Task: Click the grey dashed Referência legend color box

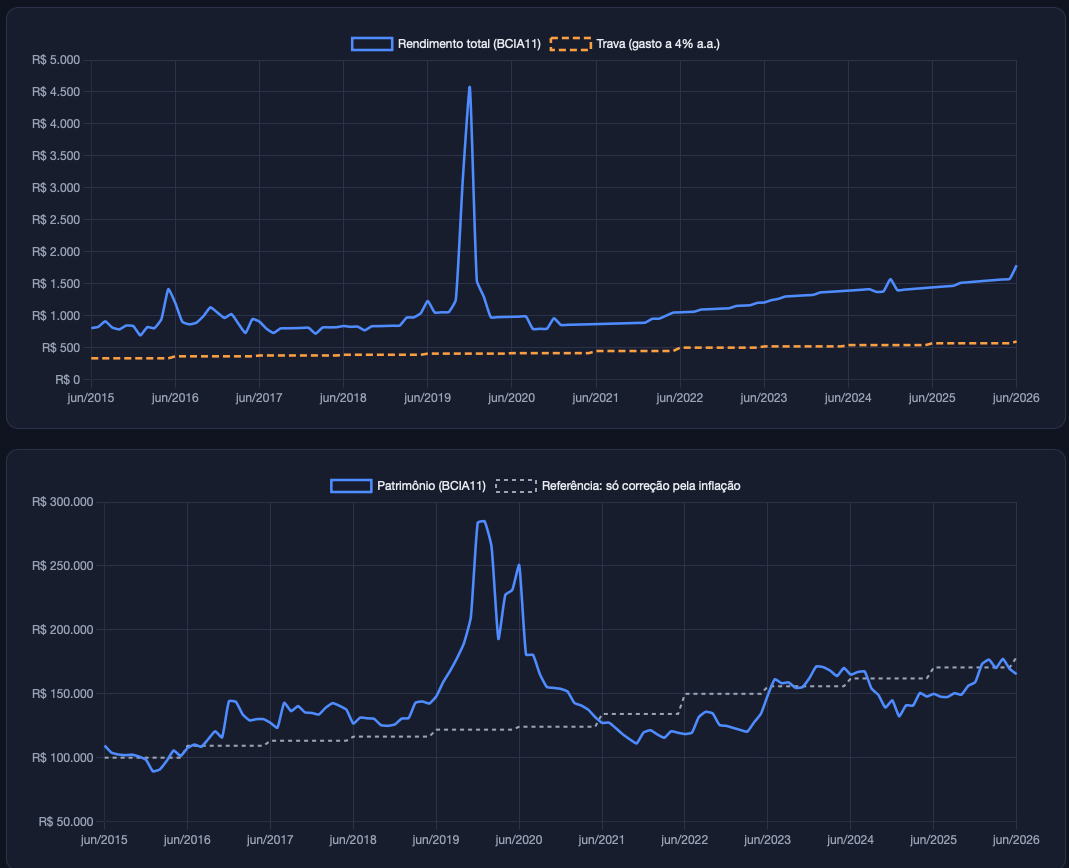Action: click(515, 485)
